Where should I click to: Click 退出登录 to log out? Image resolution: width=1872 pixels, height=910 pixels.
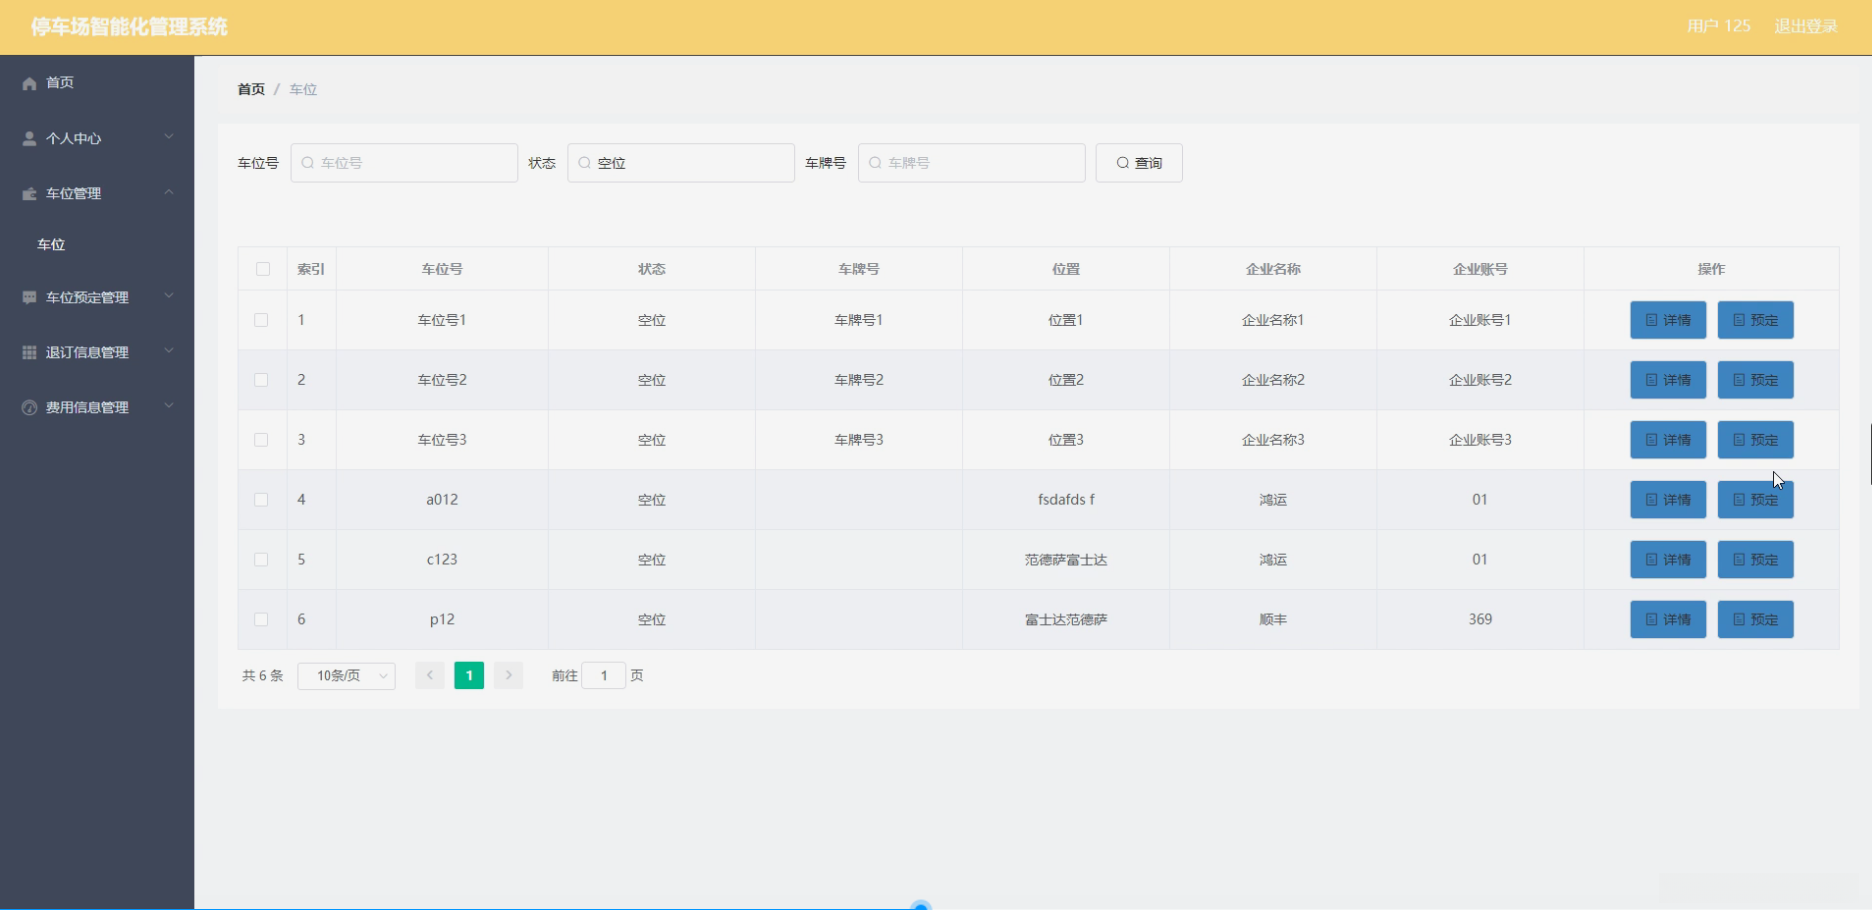click(1806, 26)
